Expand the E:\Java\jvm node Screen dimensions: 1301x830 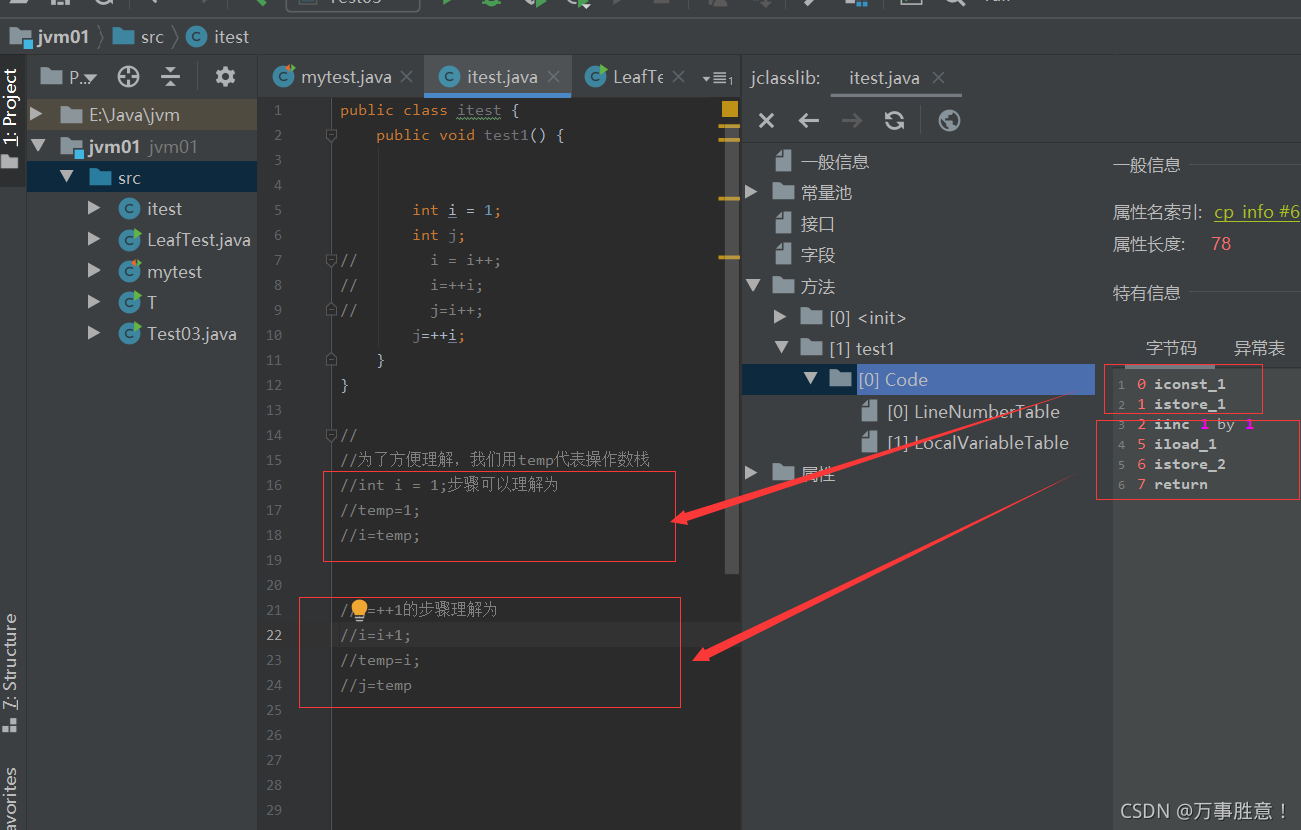click(36, 114)
